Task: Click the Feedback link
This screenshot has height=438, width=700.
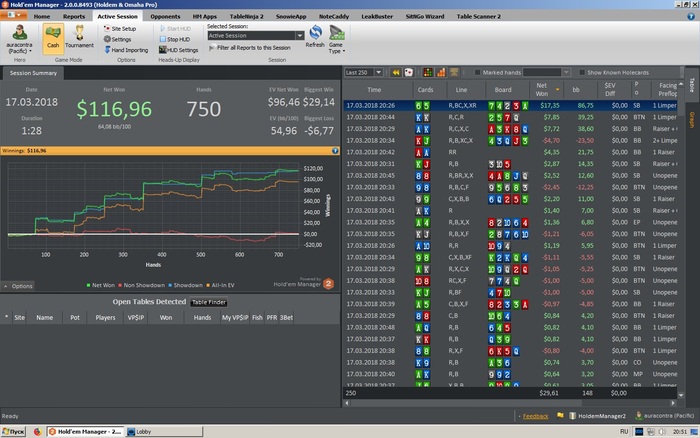Action: click(x=535, y=416)
